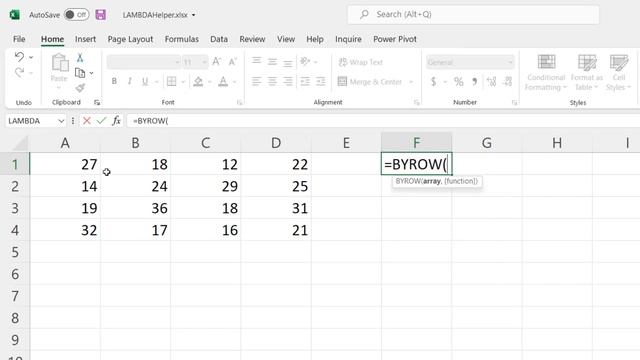Switch to the View tab
The height and width of the screenshot is (360, 640).
(x=286, y=39)
